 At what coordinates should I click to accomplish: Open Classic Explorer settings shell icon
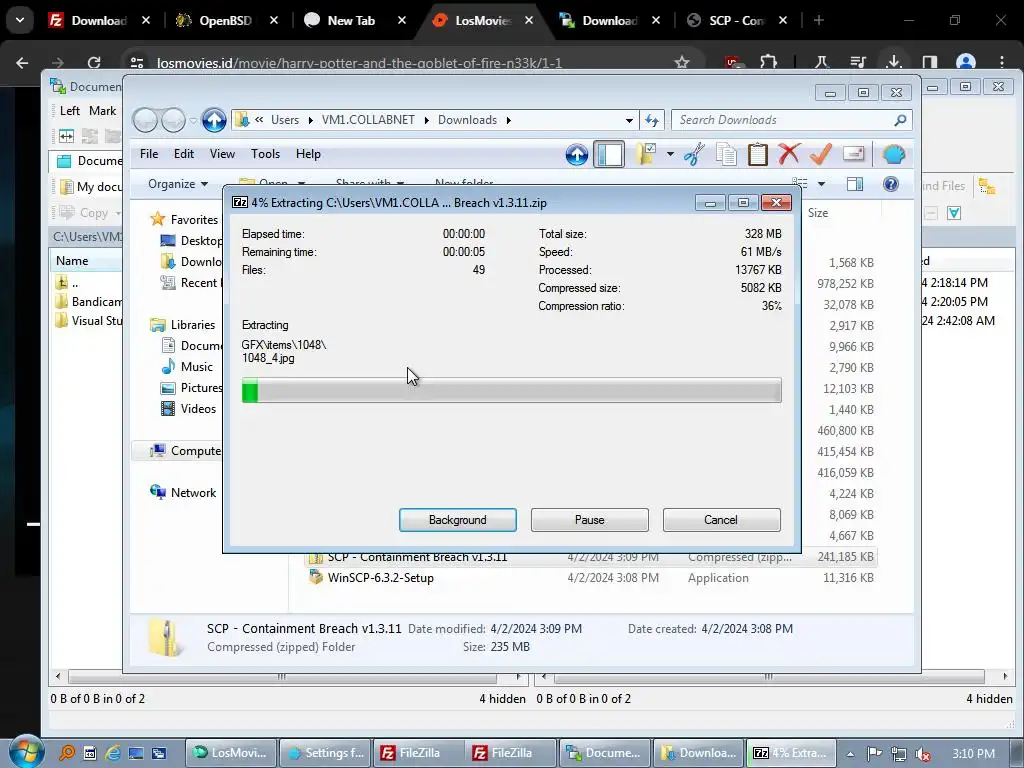[x=893, y=155]
